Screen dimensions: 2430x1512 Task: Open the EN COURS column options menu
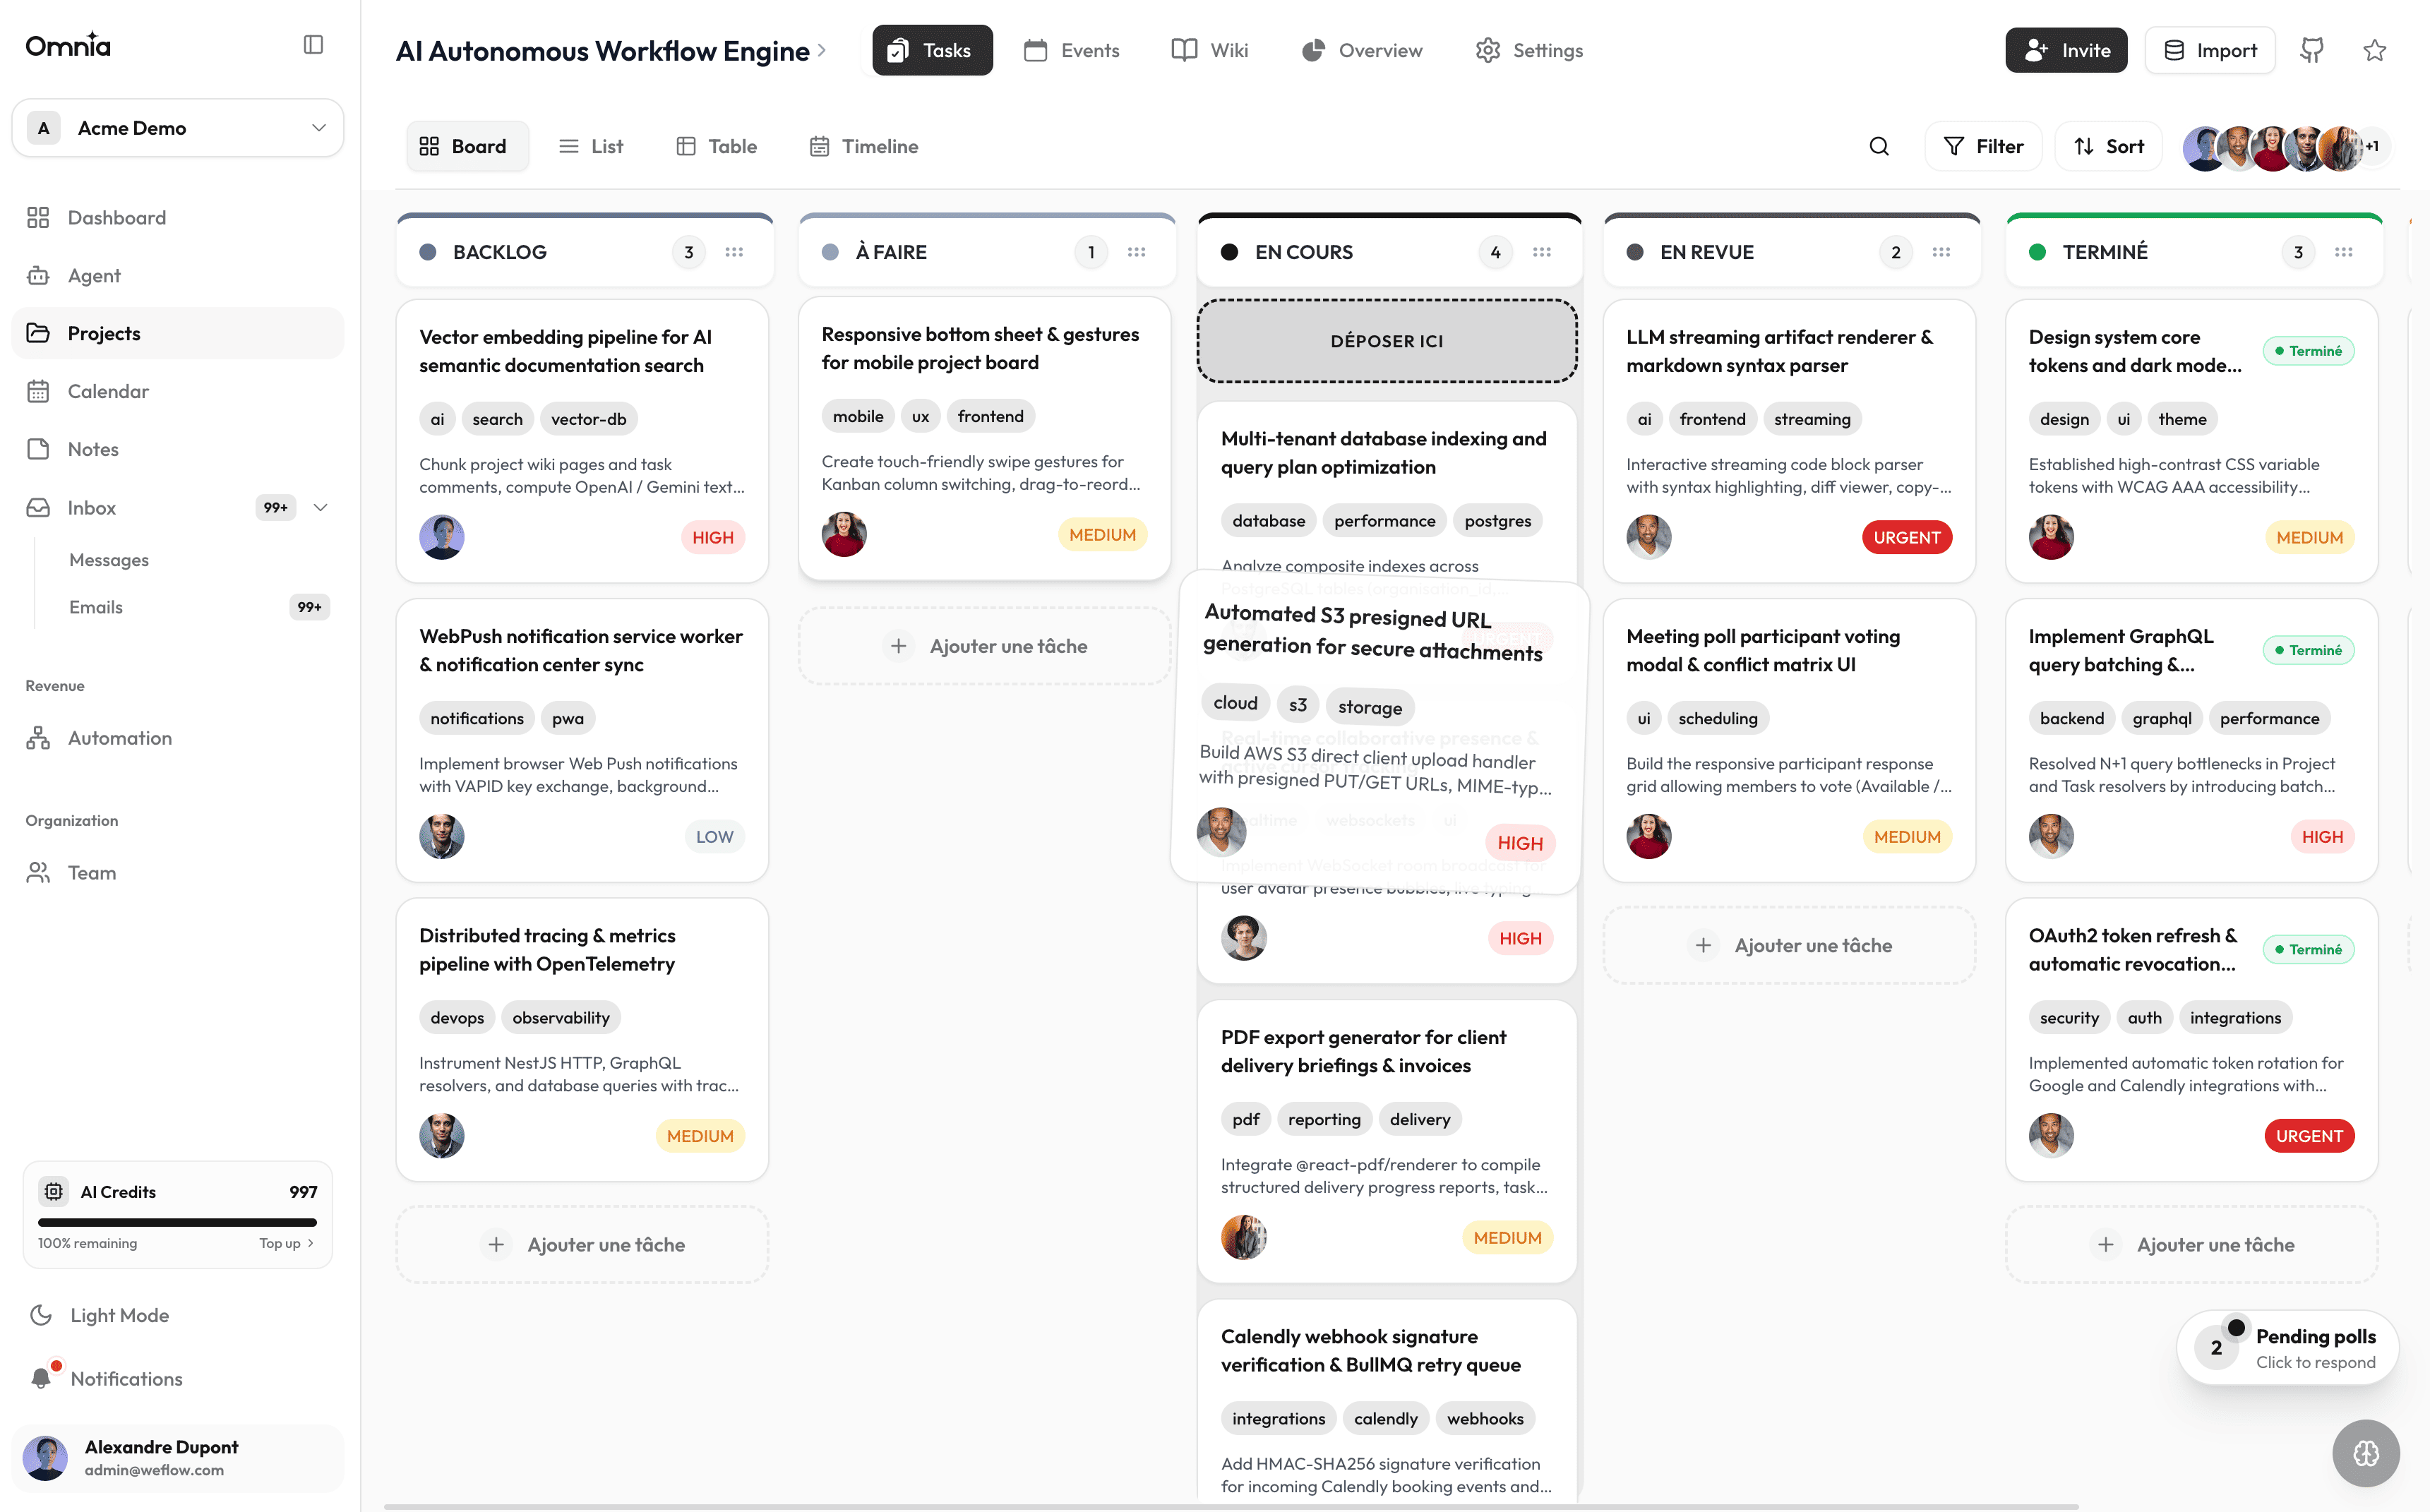pos(1541,252)
